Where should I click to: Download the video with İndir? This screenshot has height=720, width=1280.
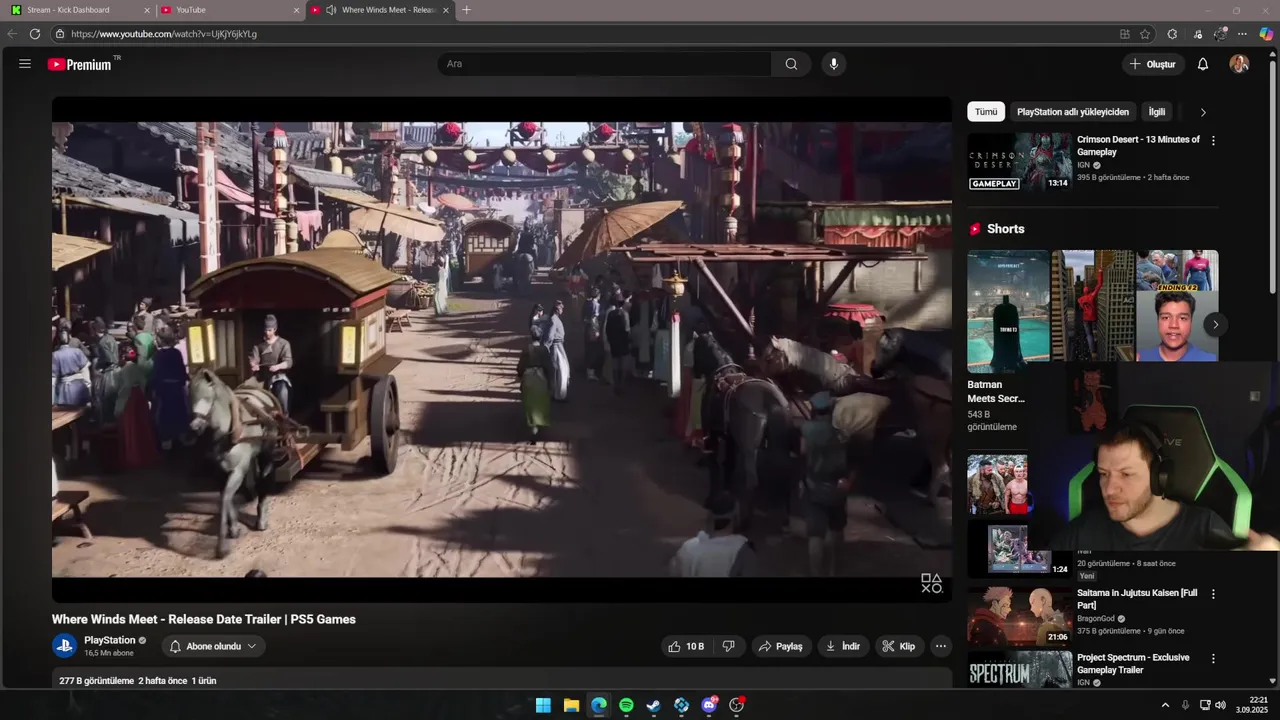(842, 646)
